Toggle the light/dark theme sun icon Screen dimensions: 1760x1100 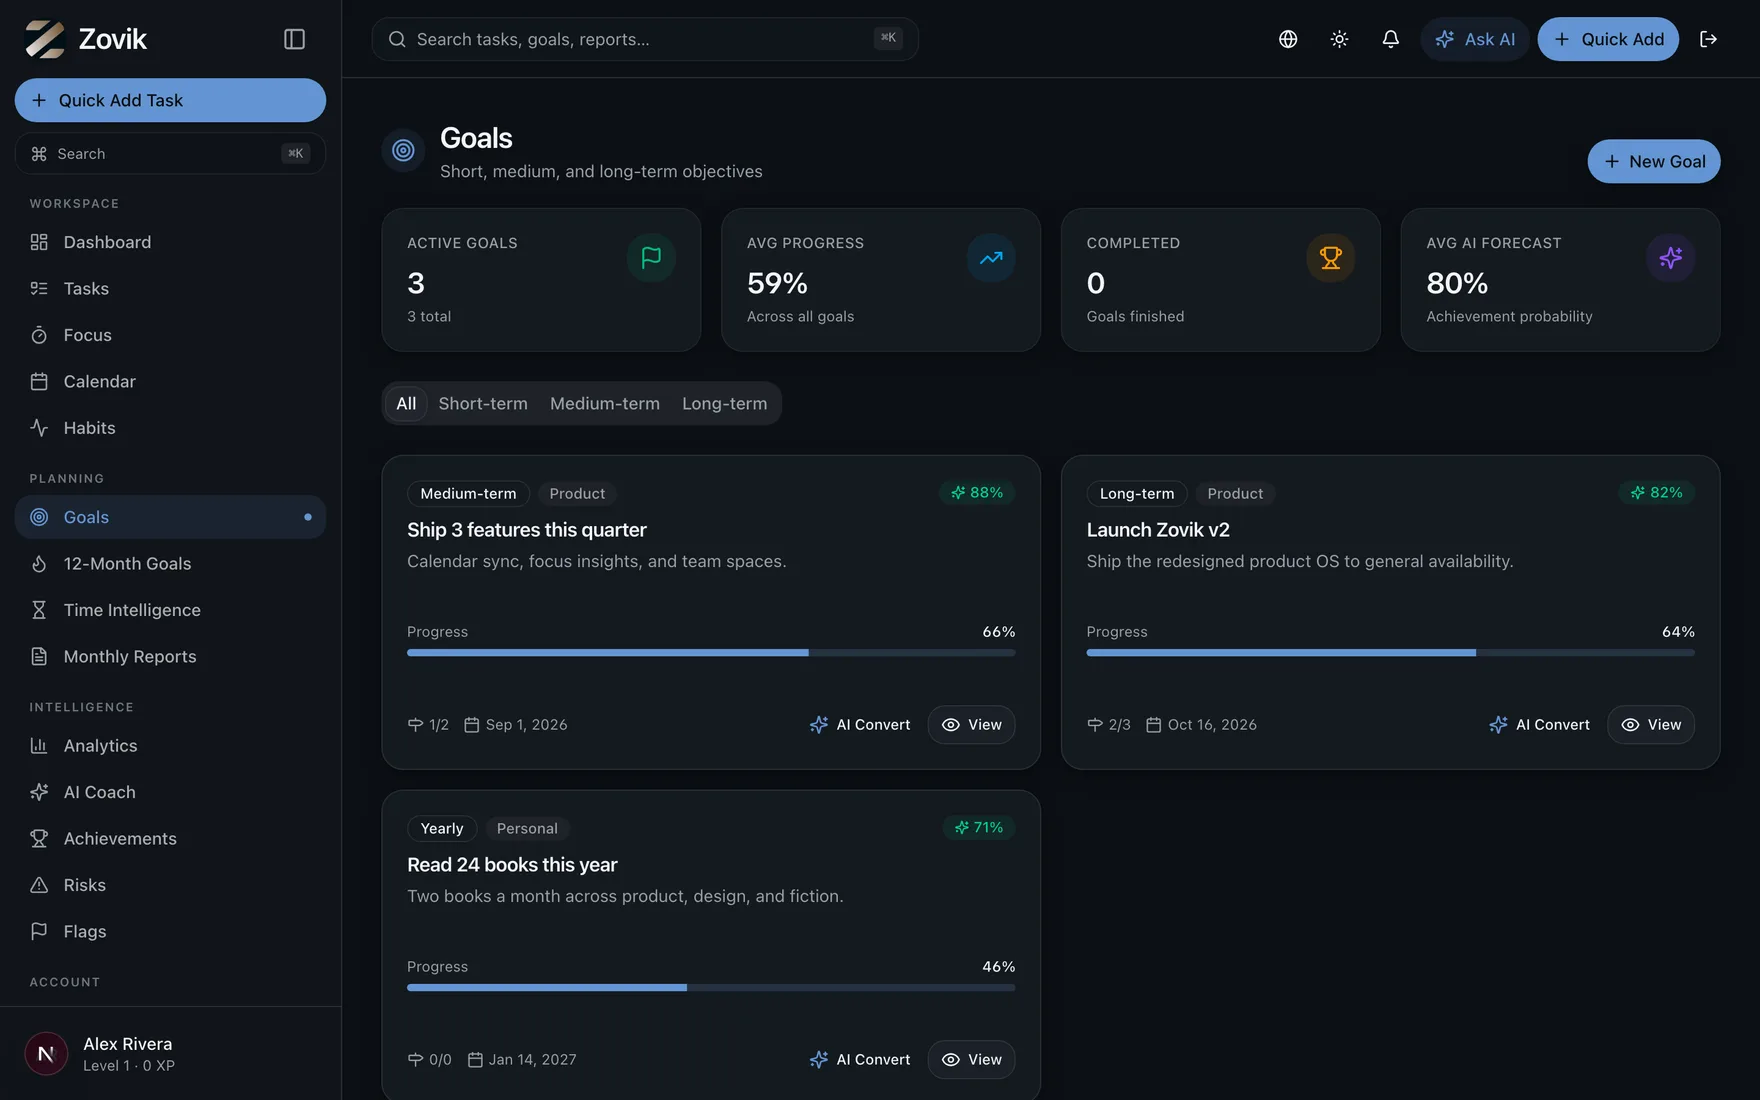click(x=1339, y=39)
